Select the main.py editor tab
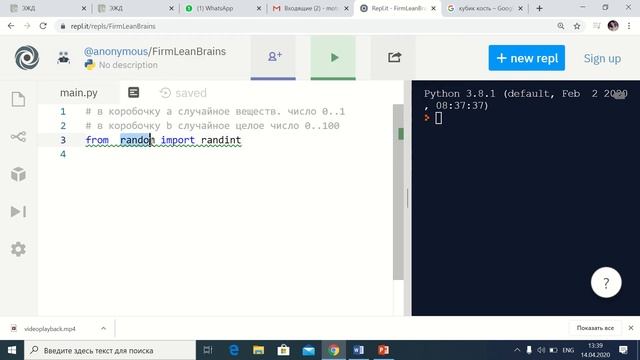The width and height of the screenshot is (640, 360). 79,93
